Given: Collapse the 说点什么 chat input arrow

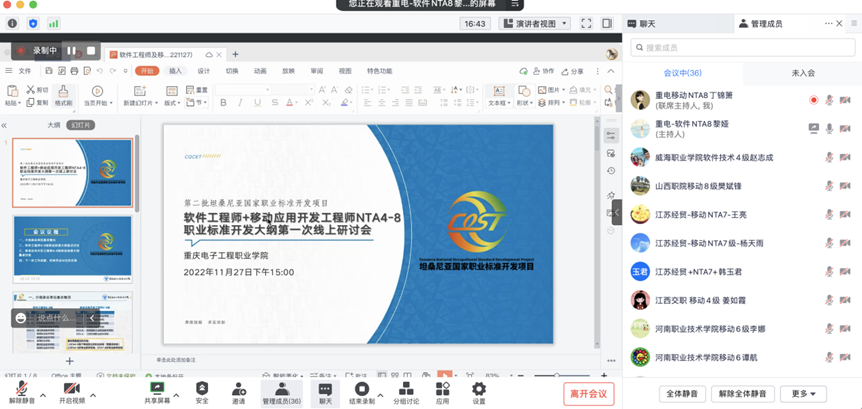Looking at the screenshot, I should click(x=92, y=318).
